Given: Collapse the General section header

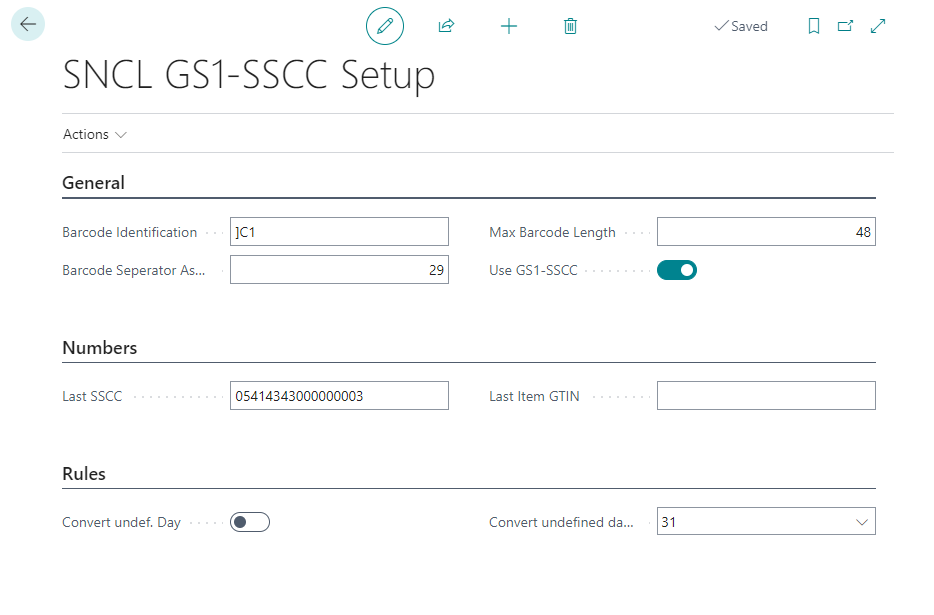Looking at the screenshot, I should click(94, 183).
